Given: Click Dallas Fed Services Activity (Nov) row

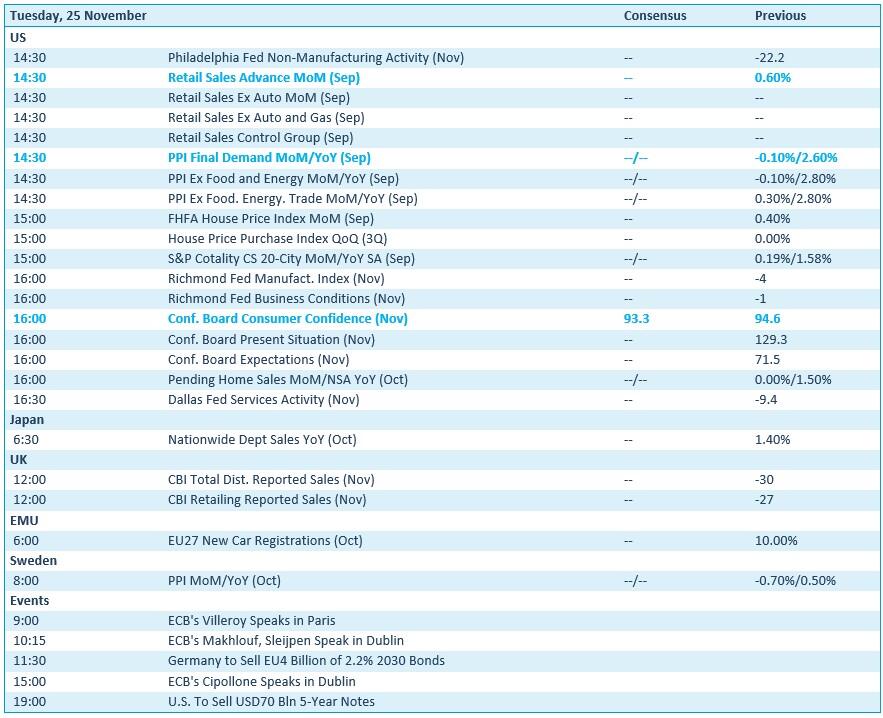Looking at the screenshot, I should point(263,400).
